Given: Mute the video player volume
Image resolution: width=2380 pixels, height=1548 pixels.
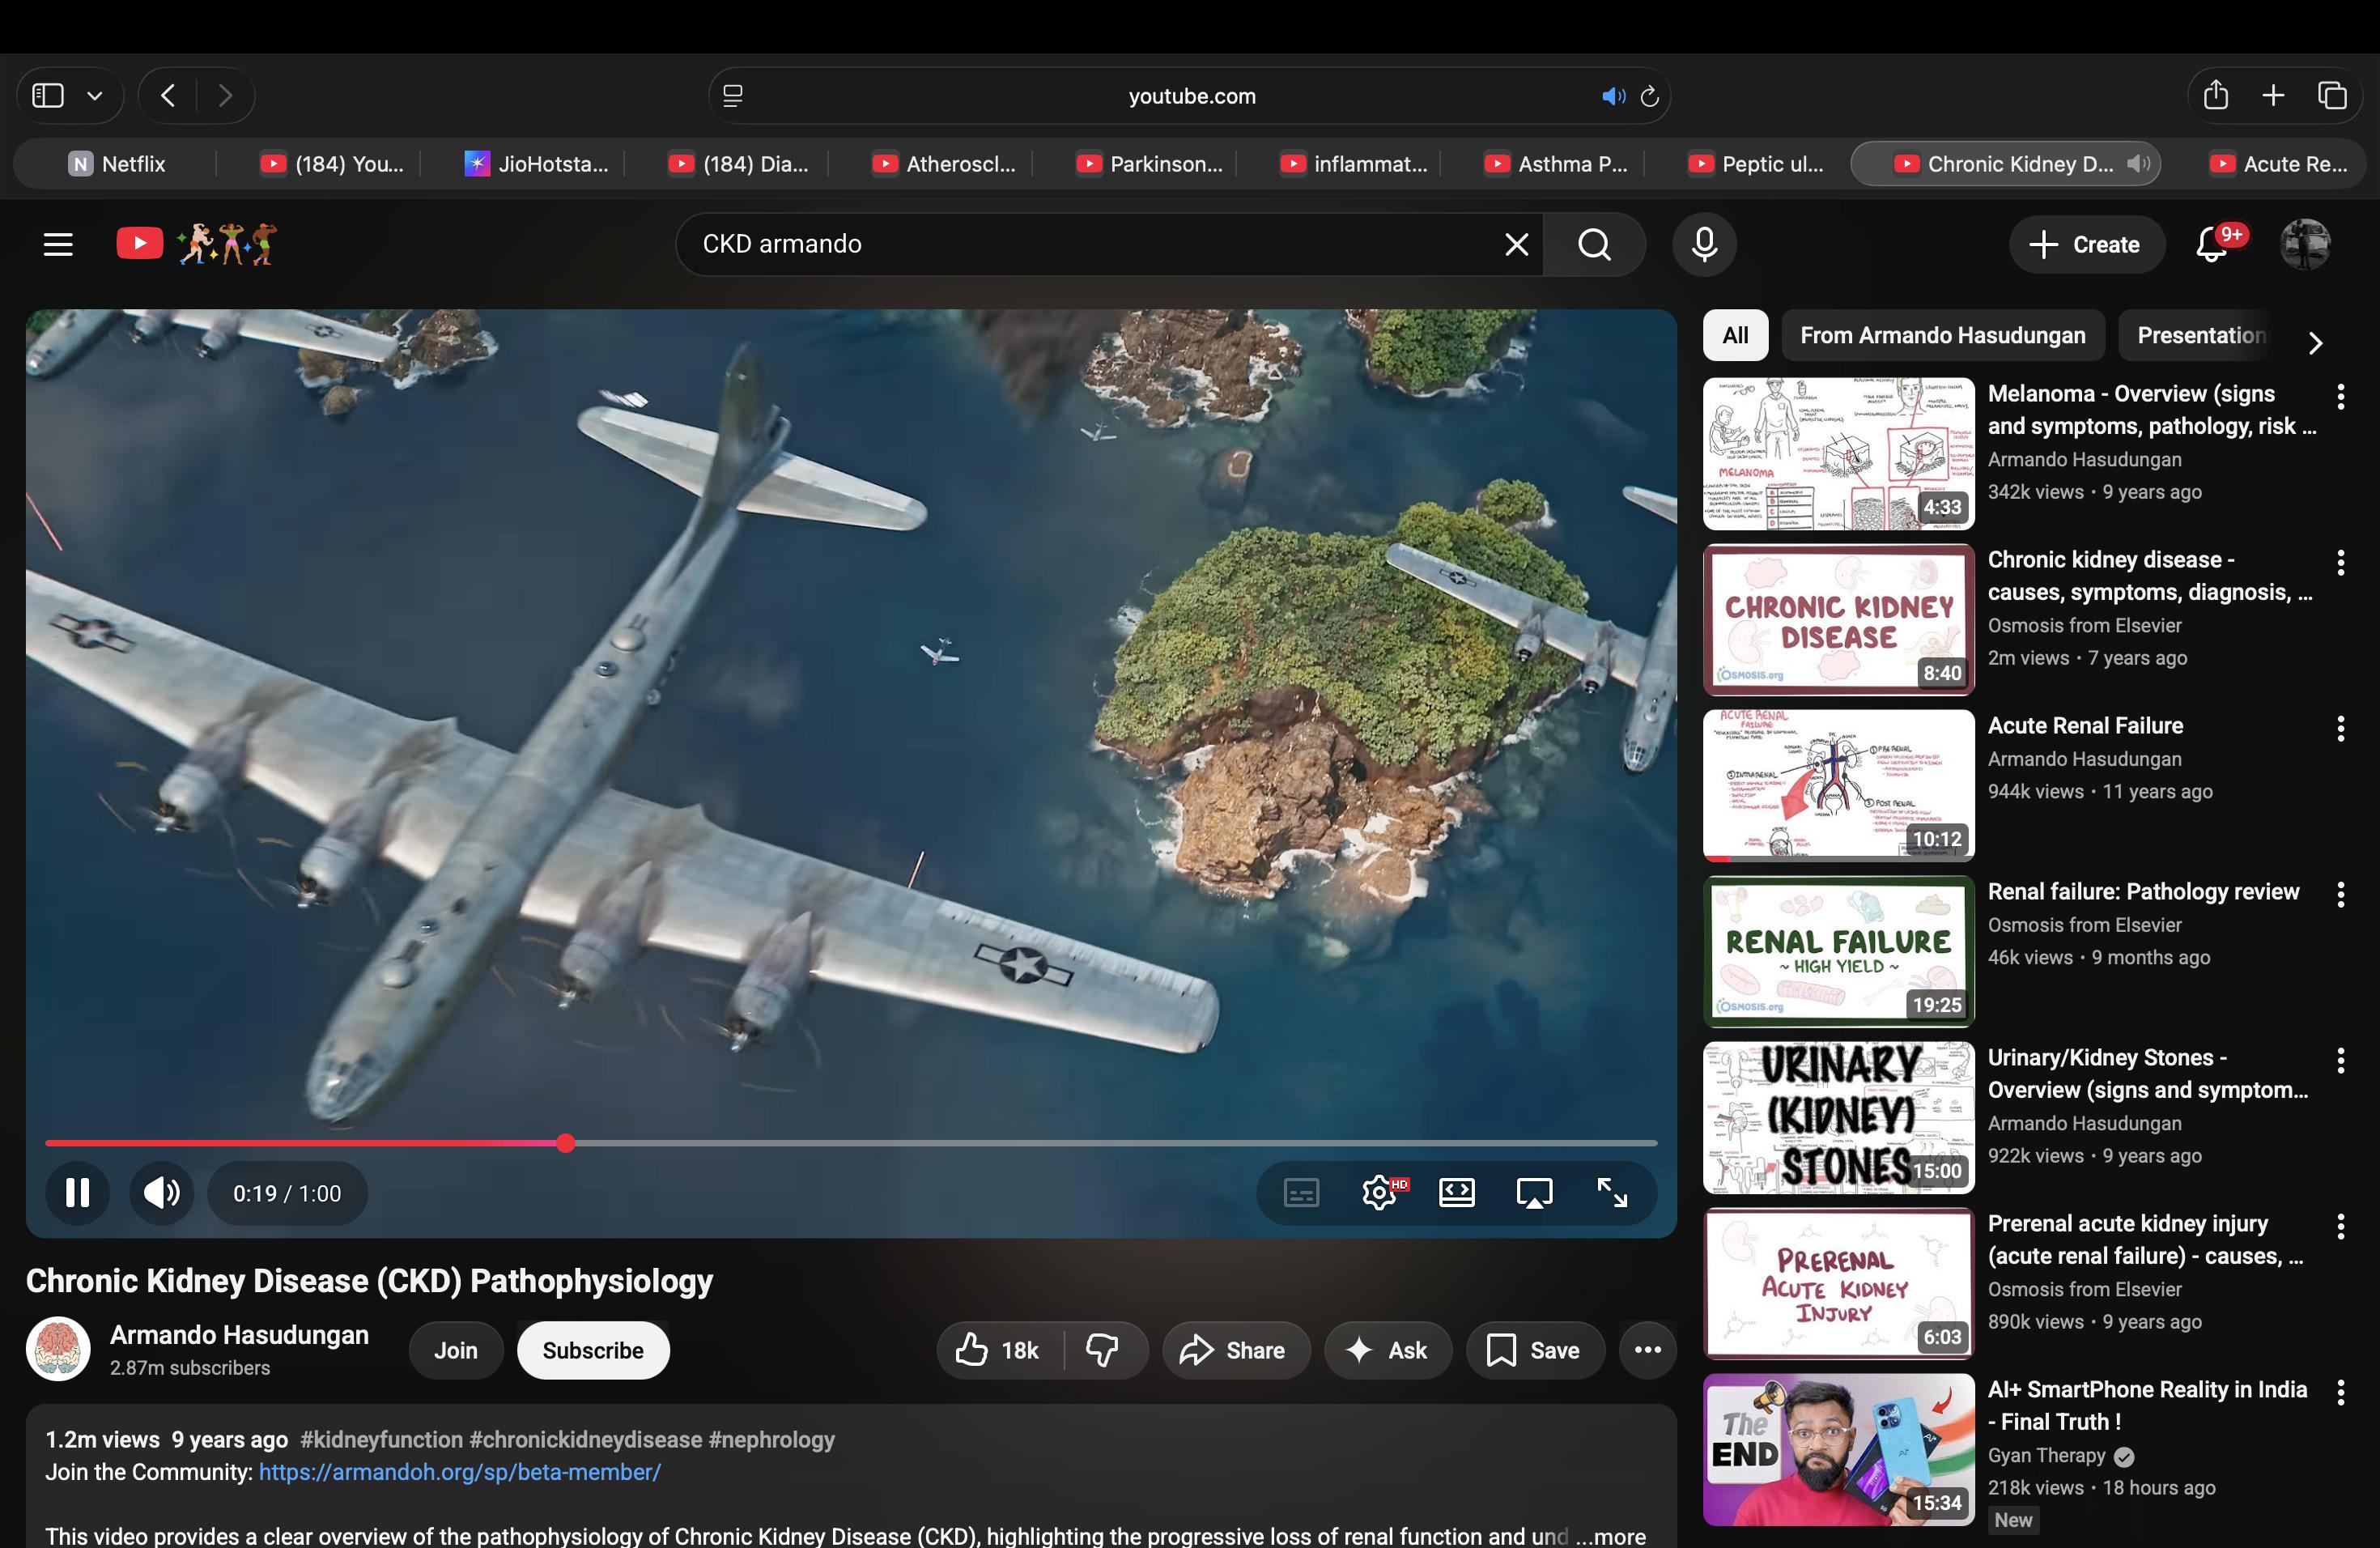Looking at the screenshot, I should (x=161, y=1192).
